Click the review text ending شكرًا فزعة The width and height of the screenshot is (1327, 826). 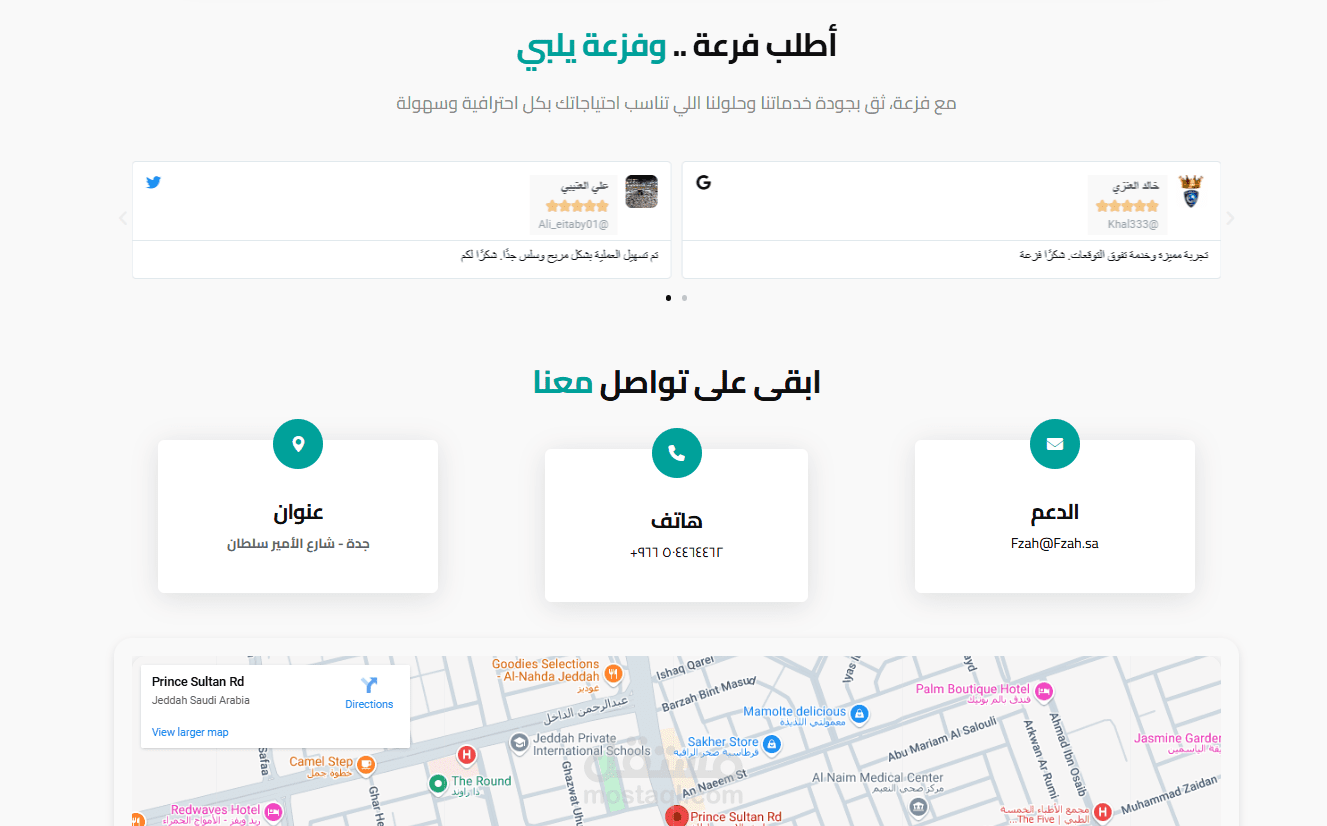tap(1113, 256)
